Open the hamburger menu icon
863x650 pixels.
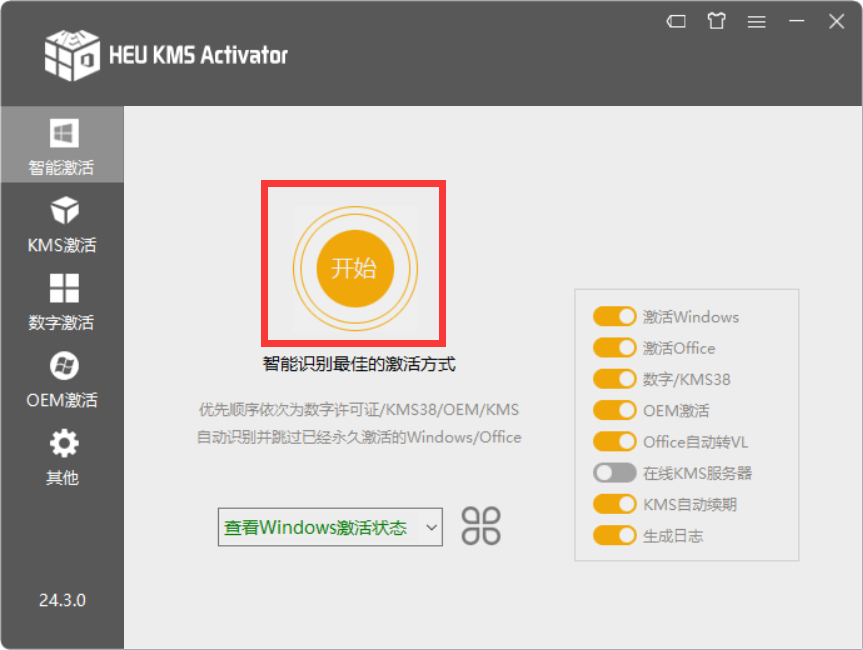(x=757, y=21)
